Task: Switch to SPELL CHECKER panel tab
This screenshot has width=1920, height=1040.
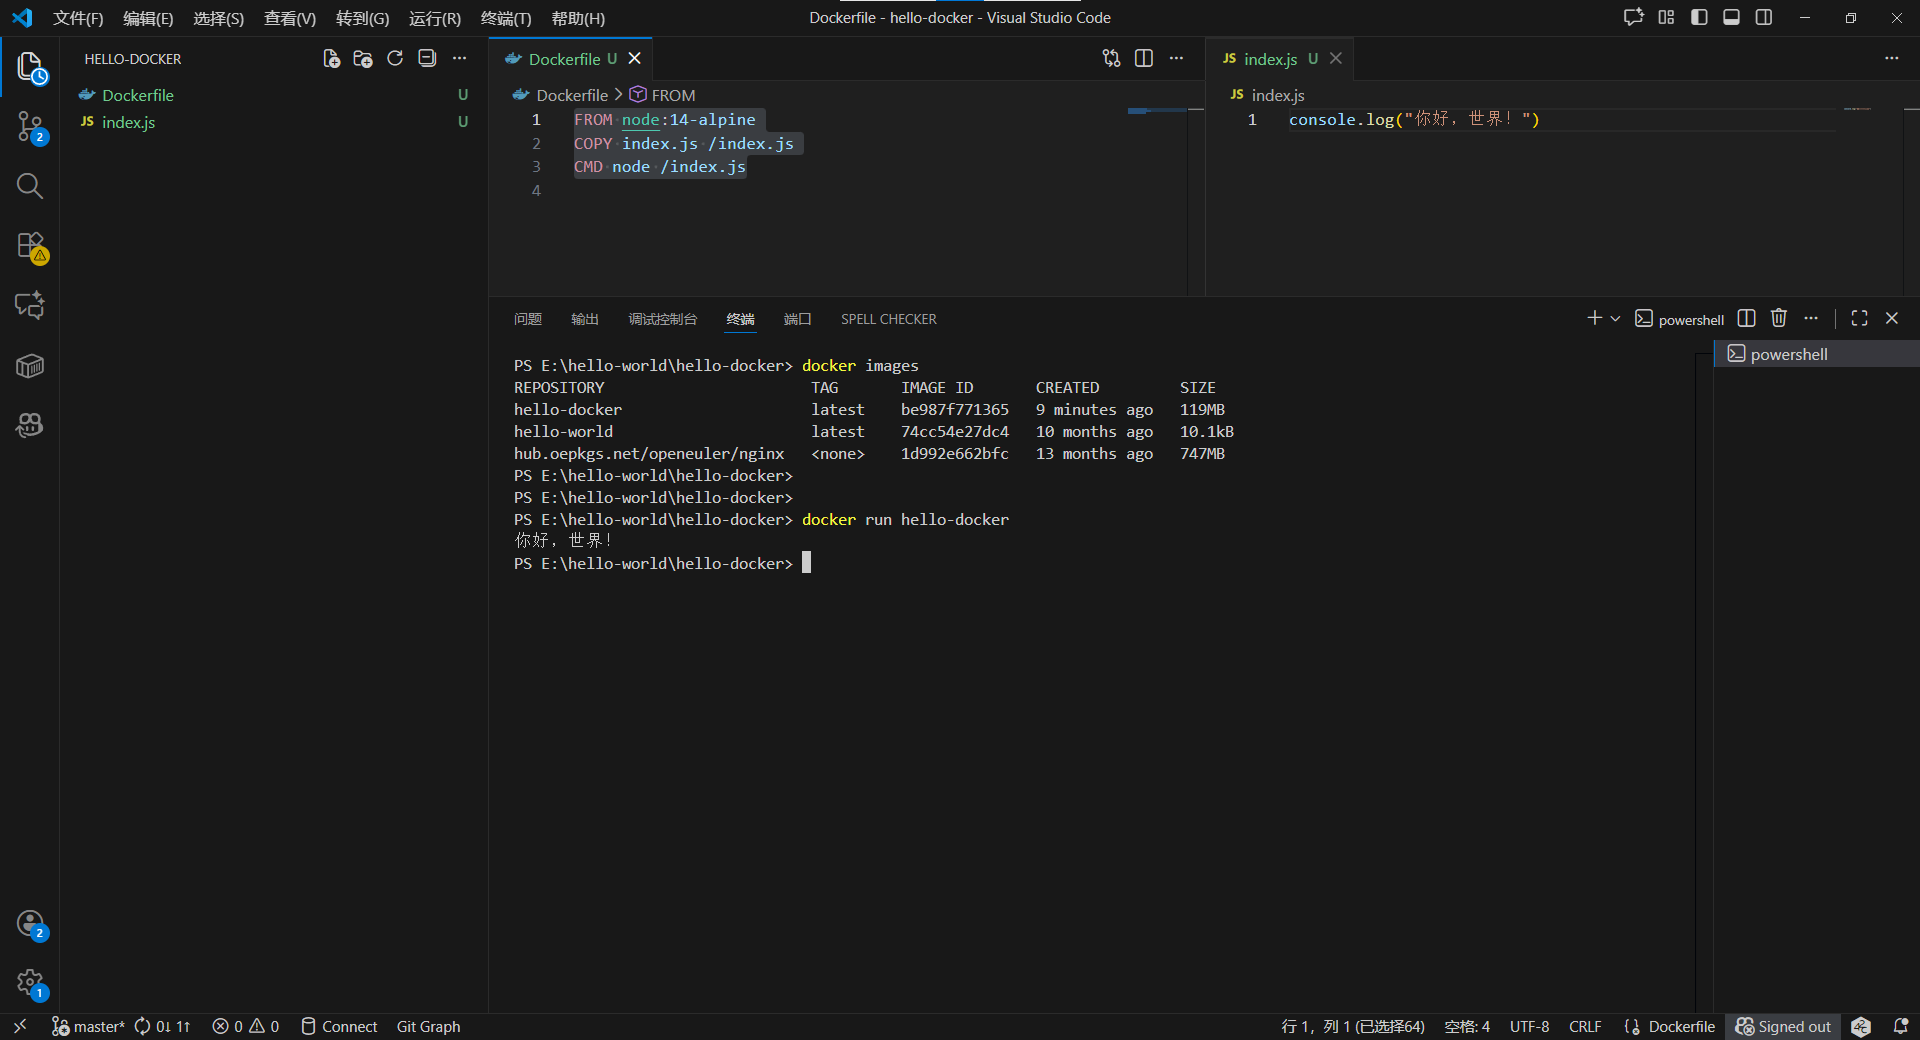Action: 889,319
